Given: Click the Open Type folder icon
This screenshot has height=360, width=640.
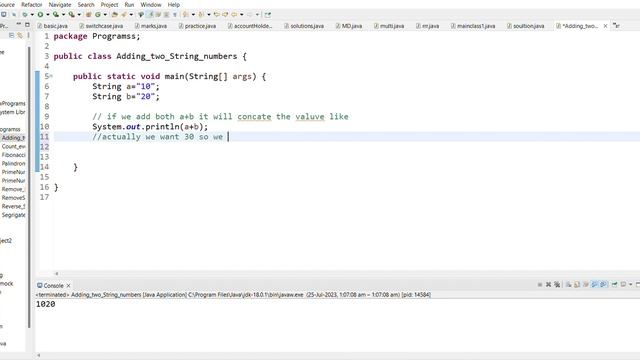Looking at the screenshot, I should [114, 15].
